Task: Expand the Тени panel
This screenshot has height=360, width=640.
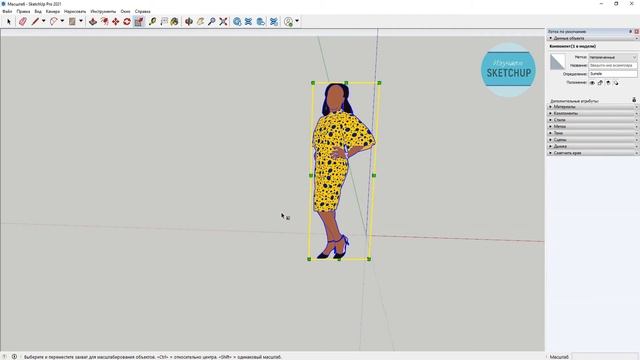Action: (x=592, y=133)
